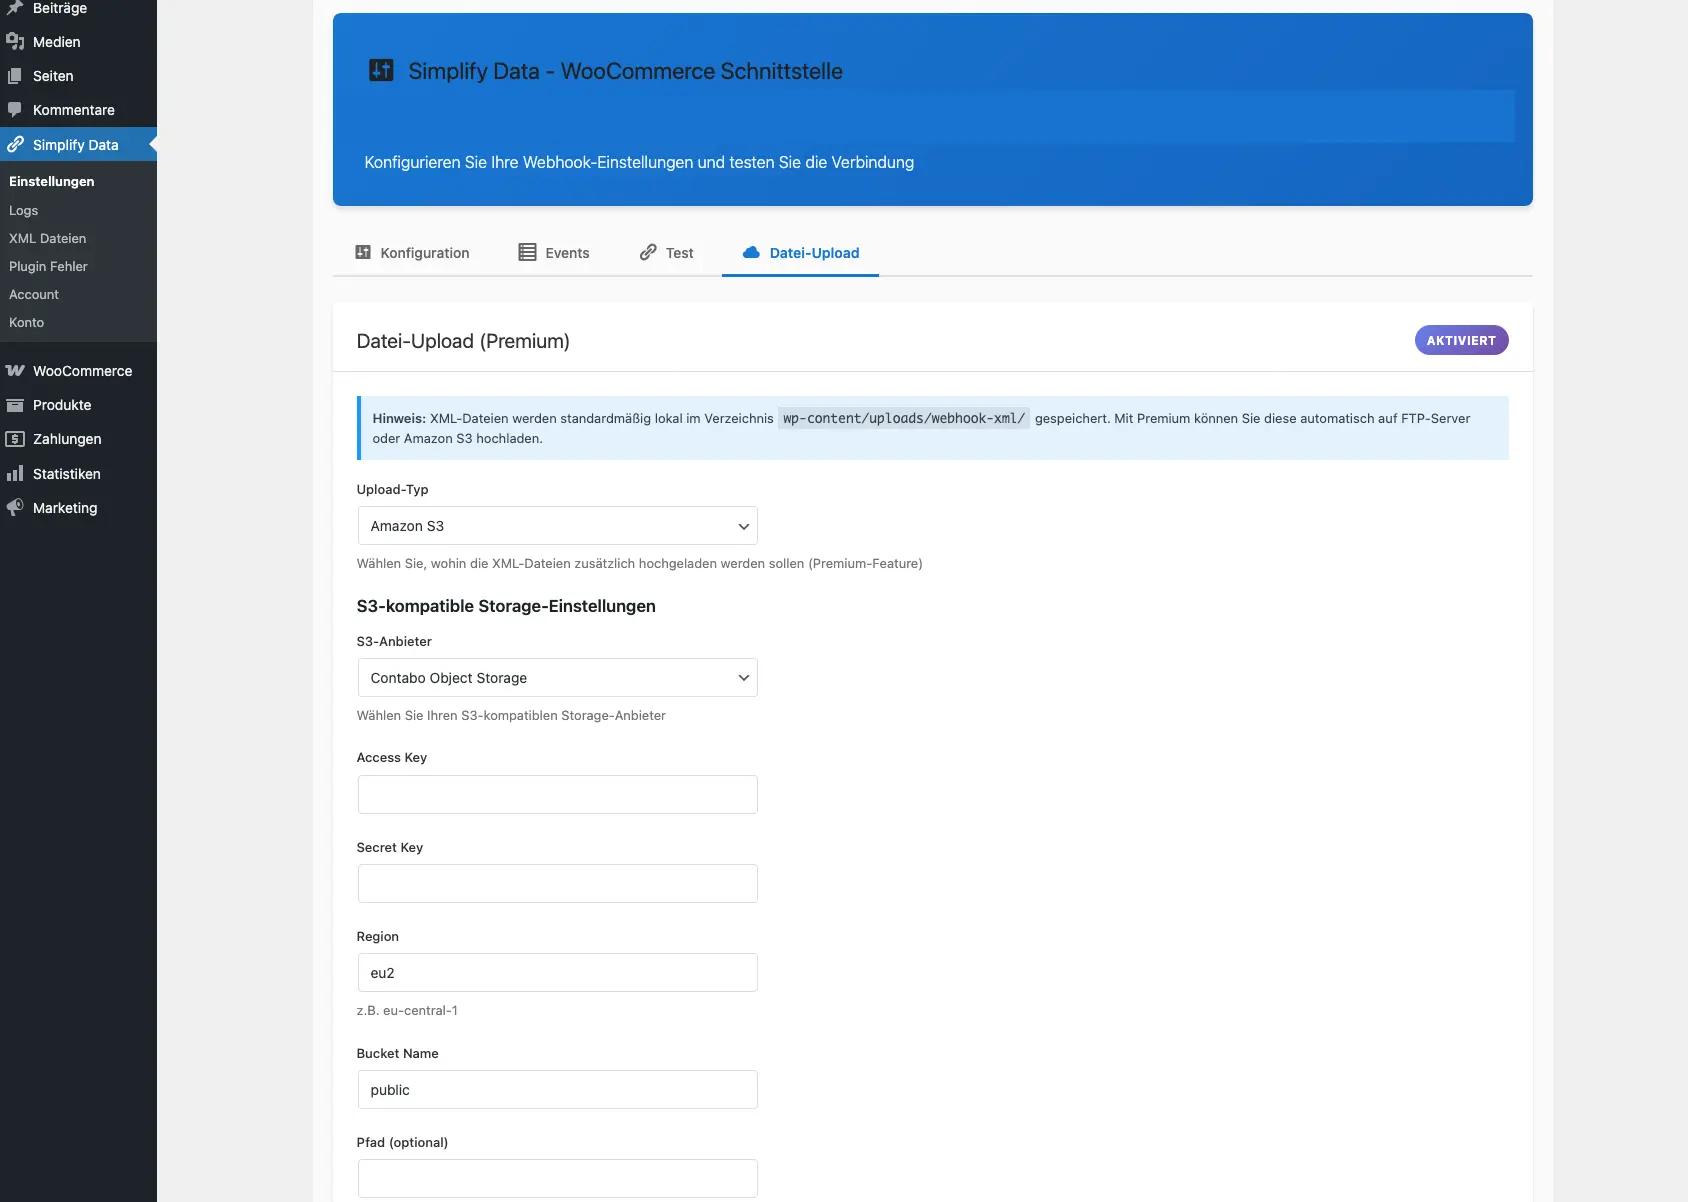Click the Region field containing eu2
The height and width of the screenshot is (1202, 1688).
557,973
